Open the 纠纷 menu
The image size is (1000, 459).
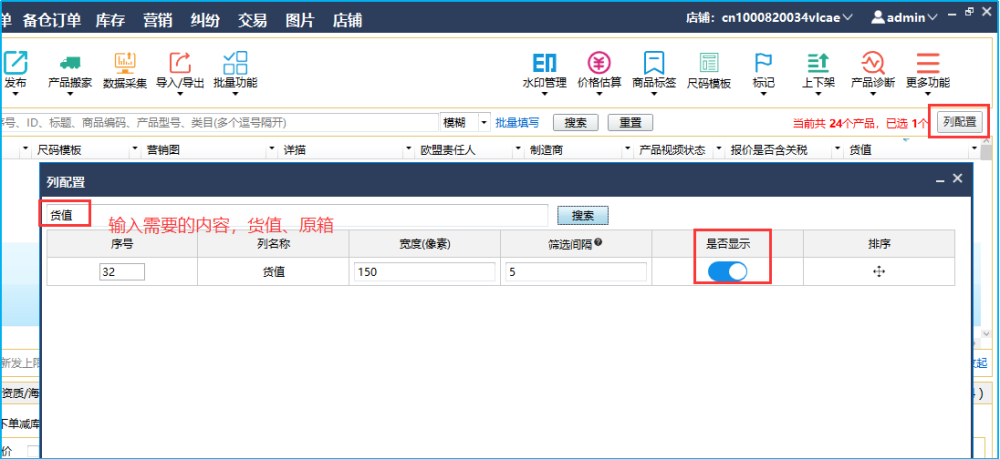pyautogui.click(x=205, y=20)
